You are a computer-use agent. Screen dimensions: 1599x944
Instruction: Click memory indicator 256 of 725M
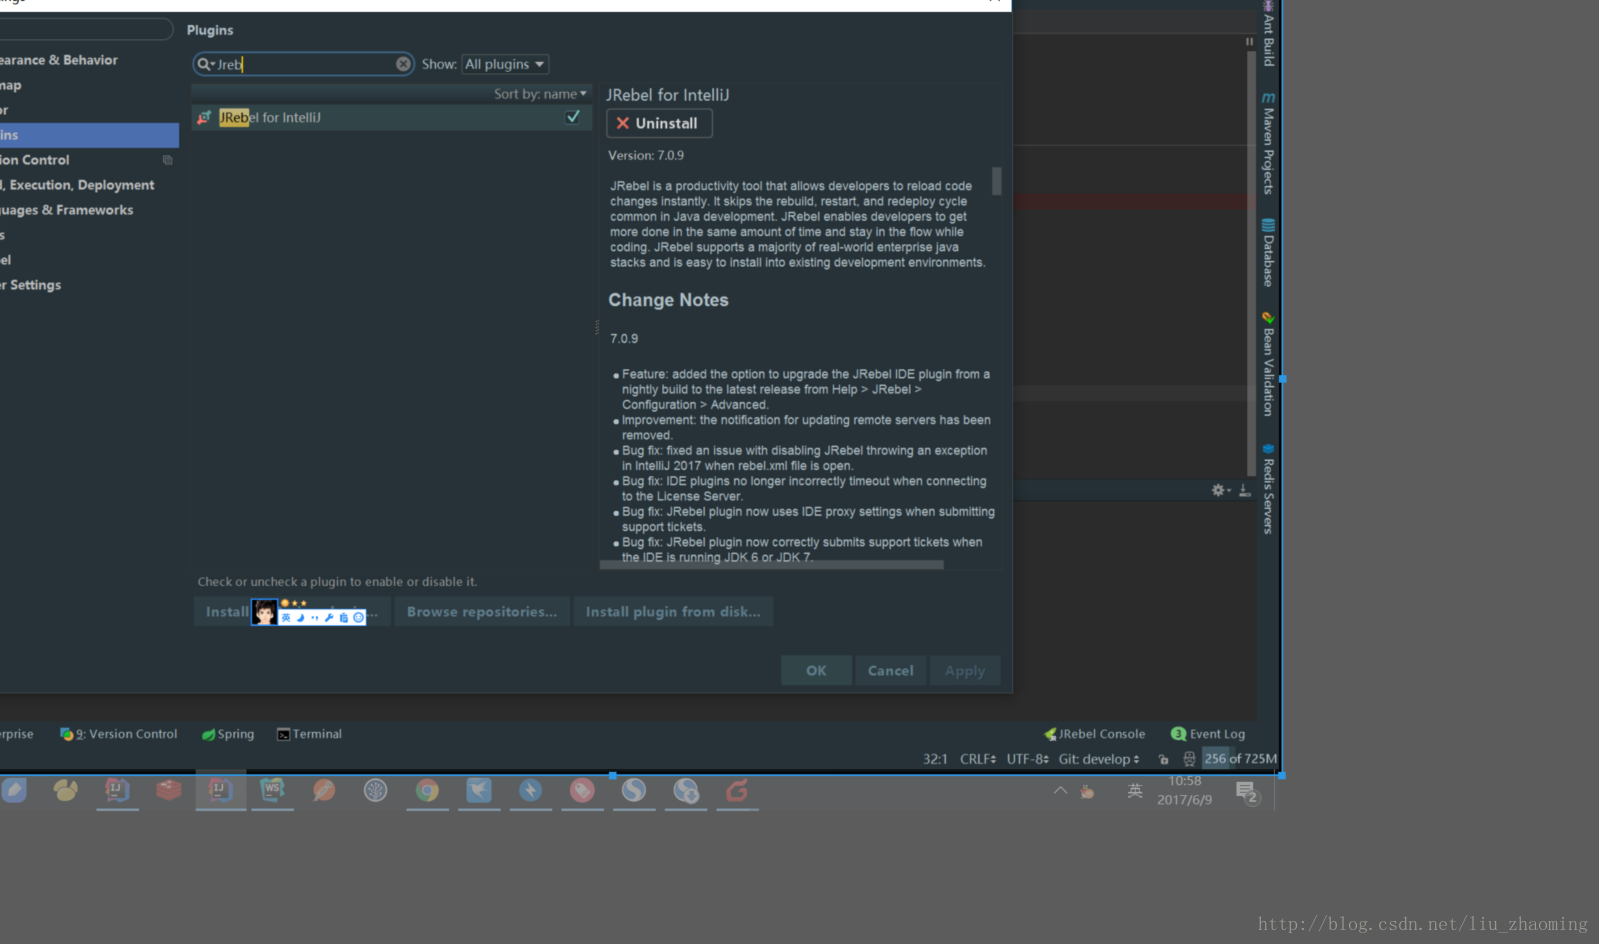click(1240, 759)
